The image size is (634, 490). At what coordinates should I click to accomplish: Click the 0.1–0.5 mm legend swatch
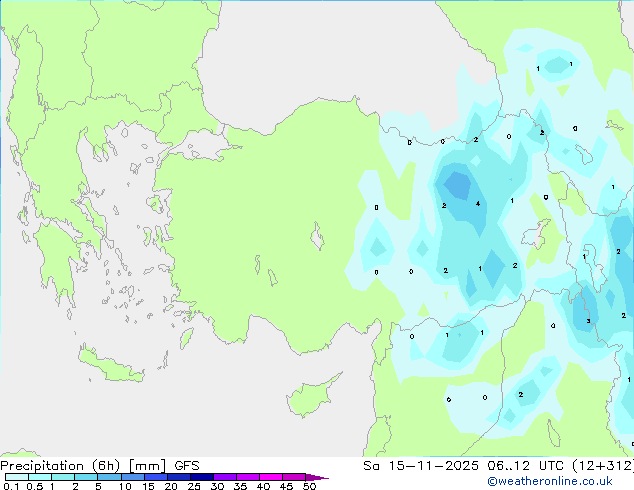coord(17,477)
